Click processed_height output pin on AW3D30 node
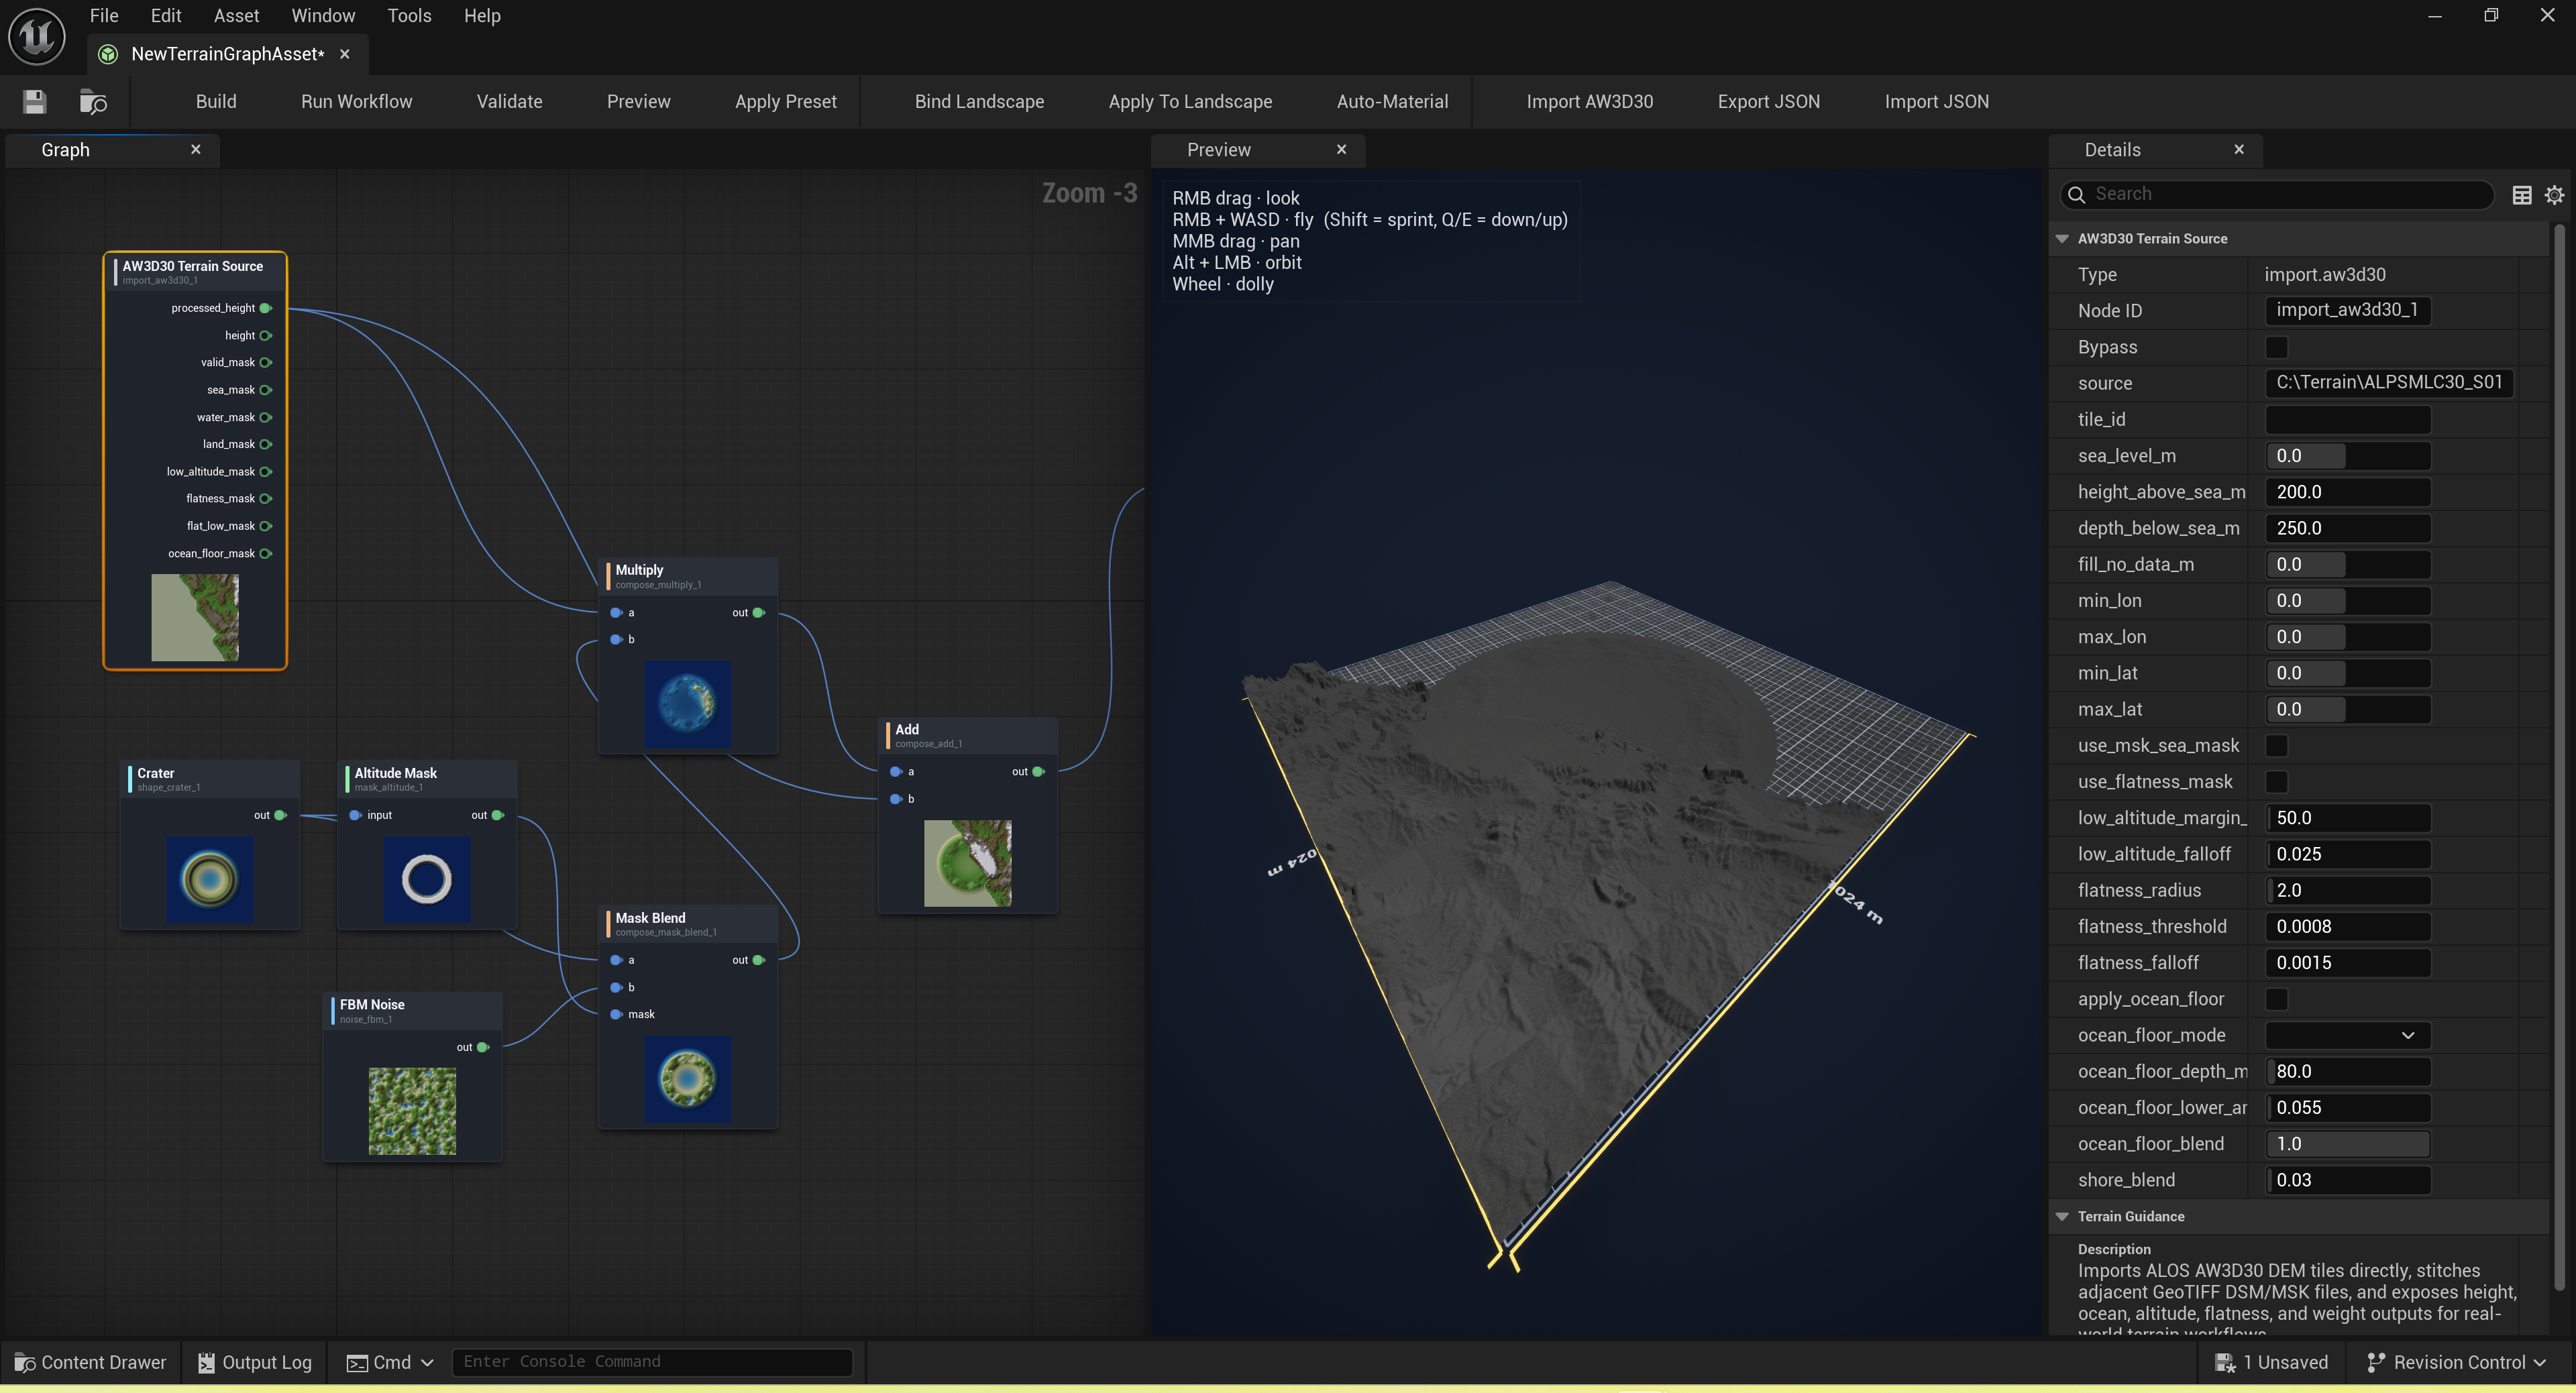Viewport: 2576px width, 1393px height. [266, 308]
